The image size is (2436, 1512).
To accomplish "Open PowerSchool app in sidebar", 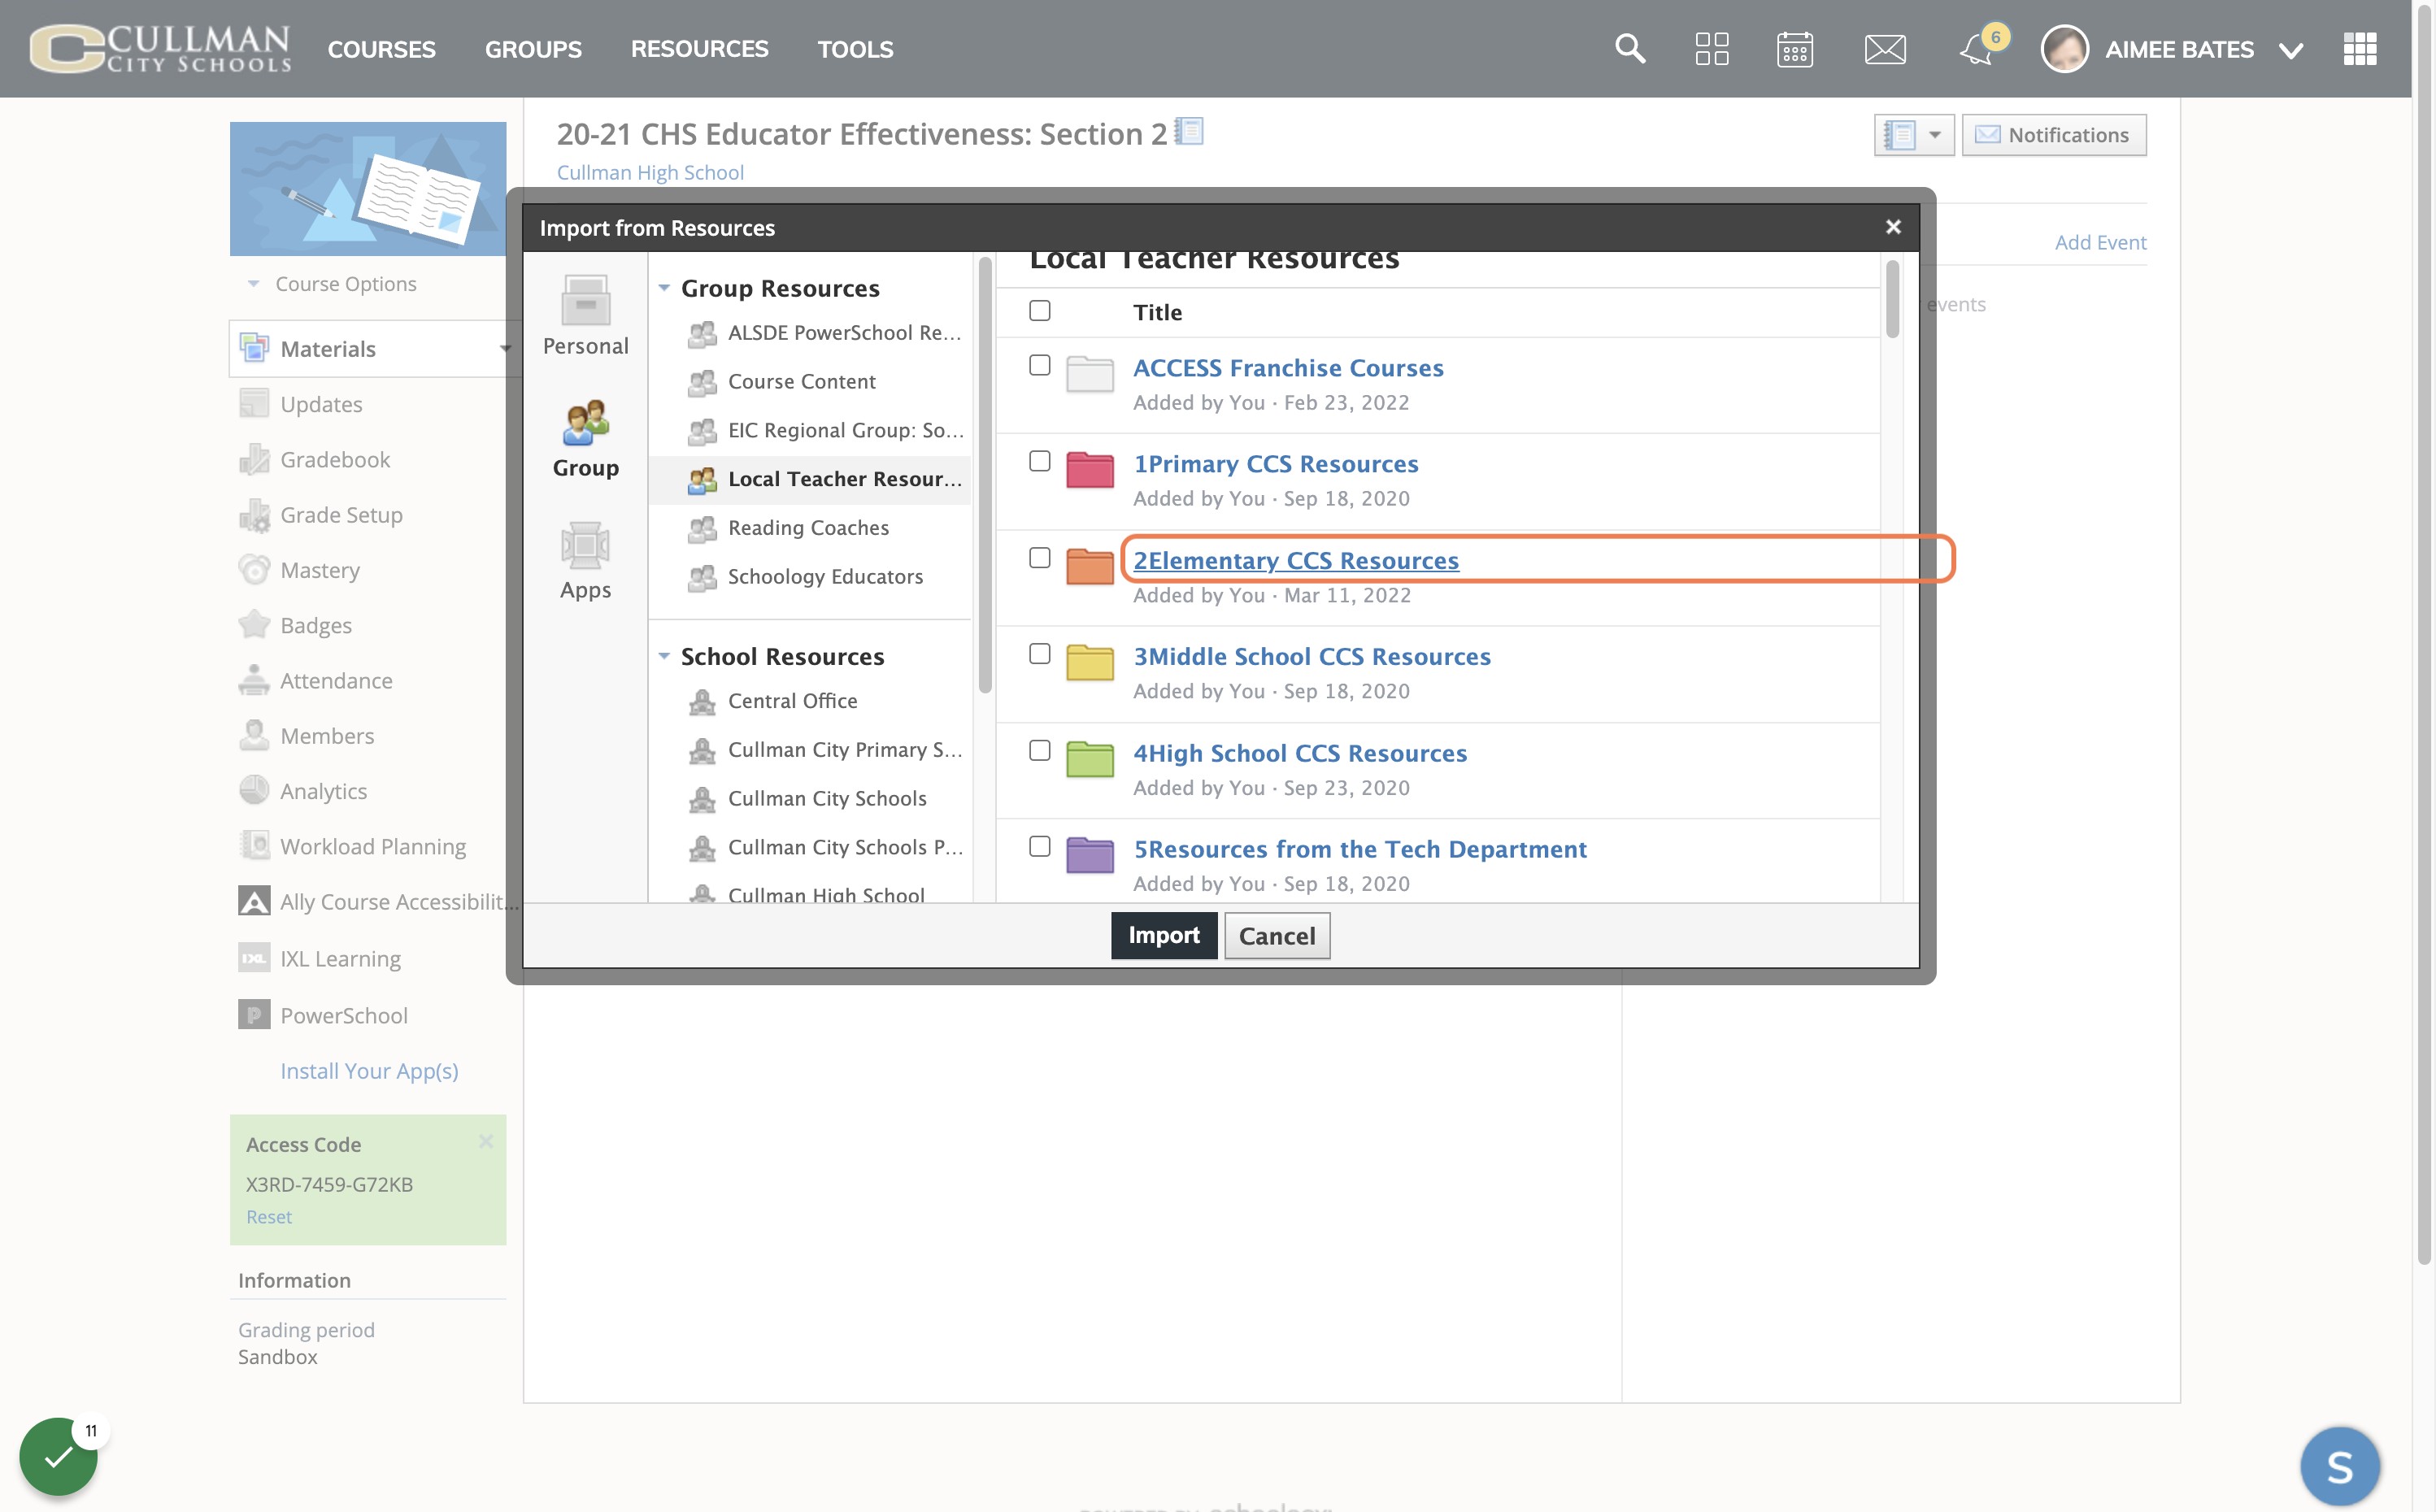I will coord(343,1016).
